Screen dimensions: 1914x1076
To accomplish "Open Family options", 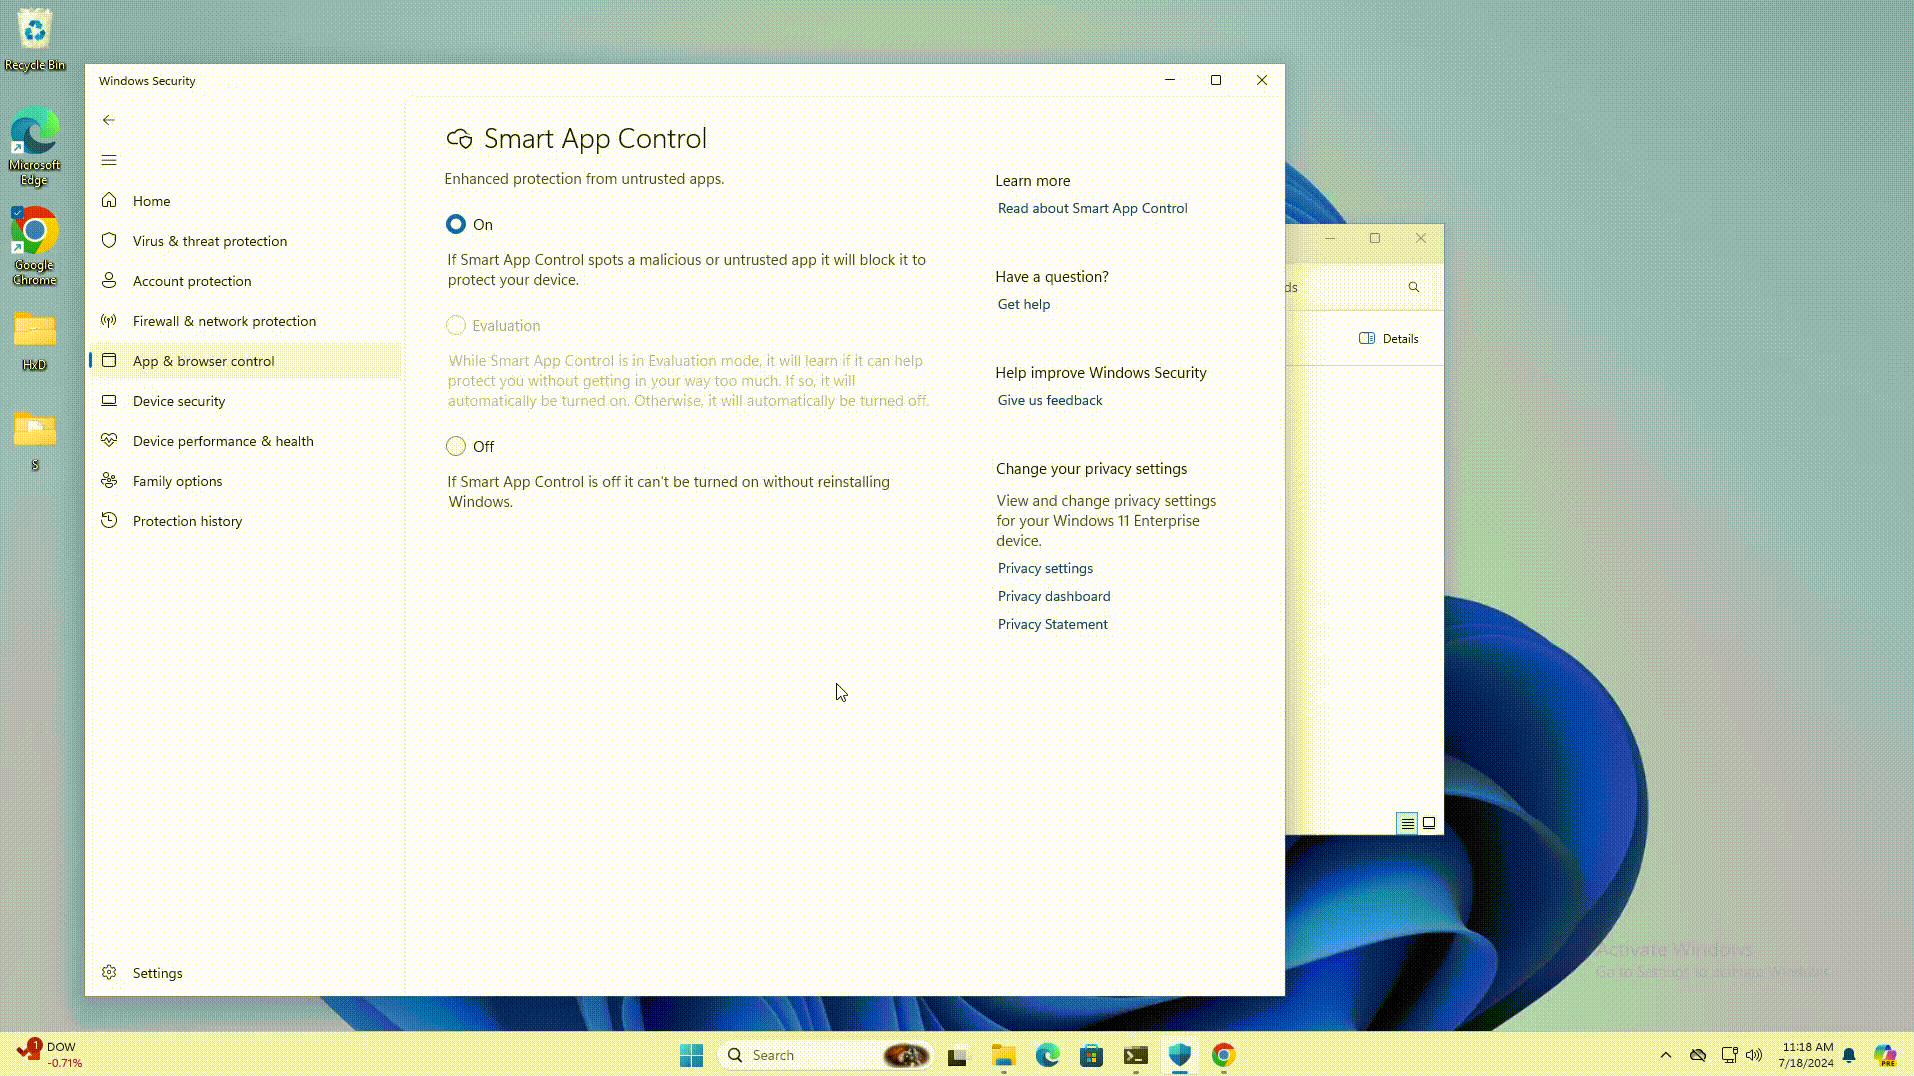I will (176, 480).
